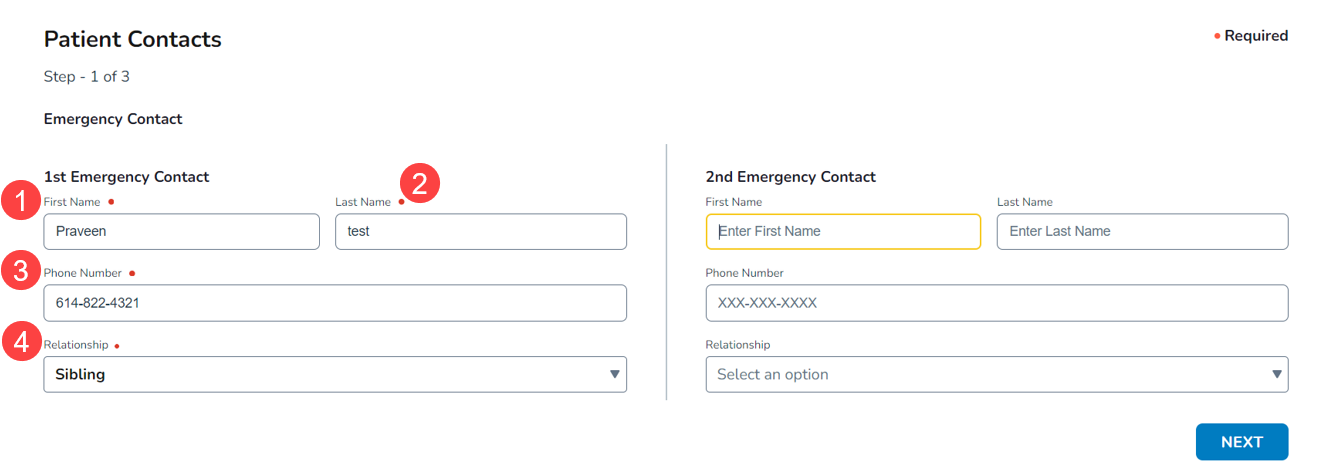Click the 'Phone Number' label under 2nd Emergency Contact

744,273
